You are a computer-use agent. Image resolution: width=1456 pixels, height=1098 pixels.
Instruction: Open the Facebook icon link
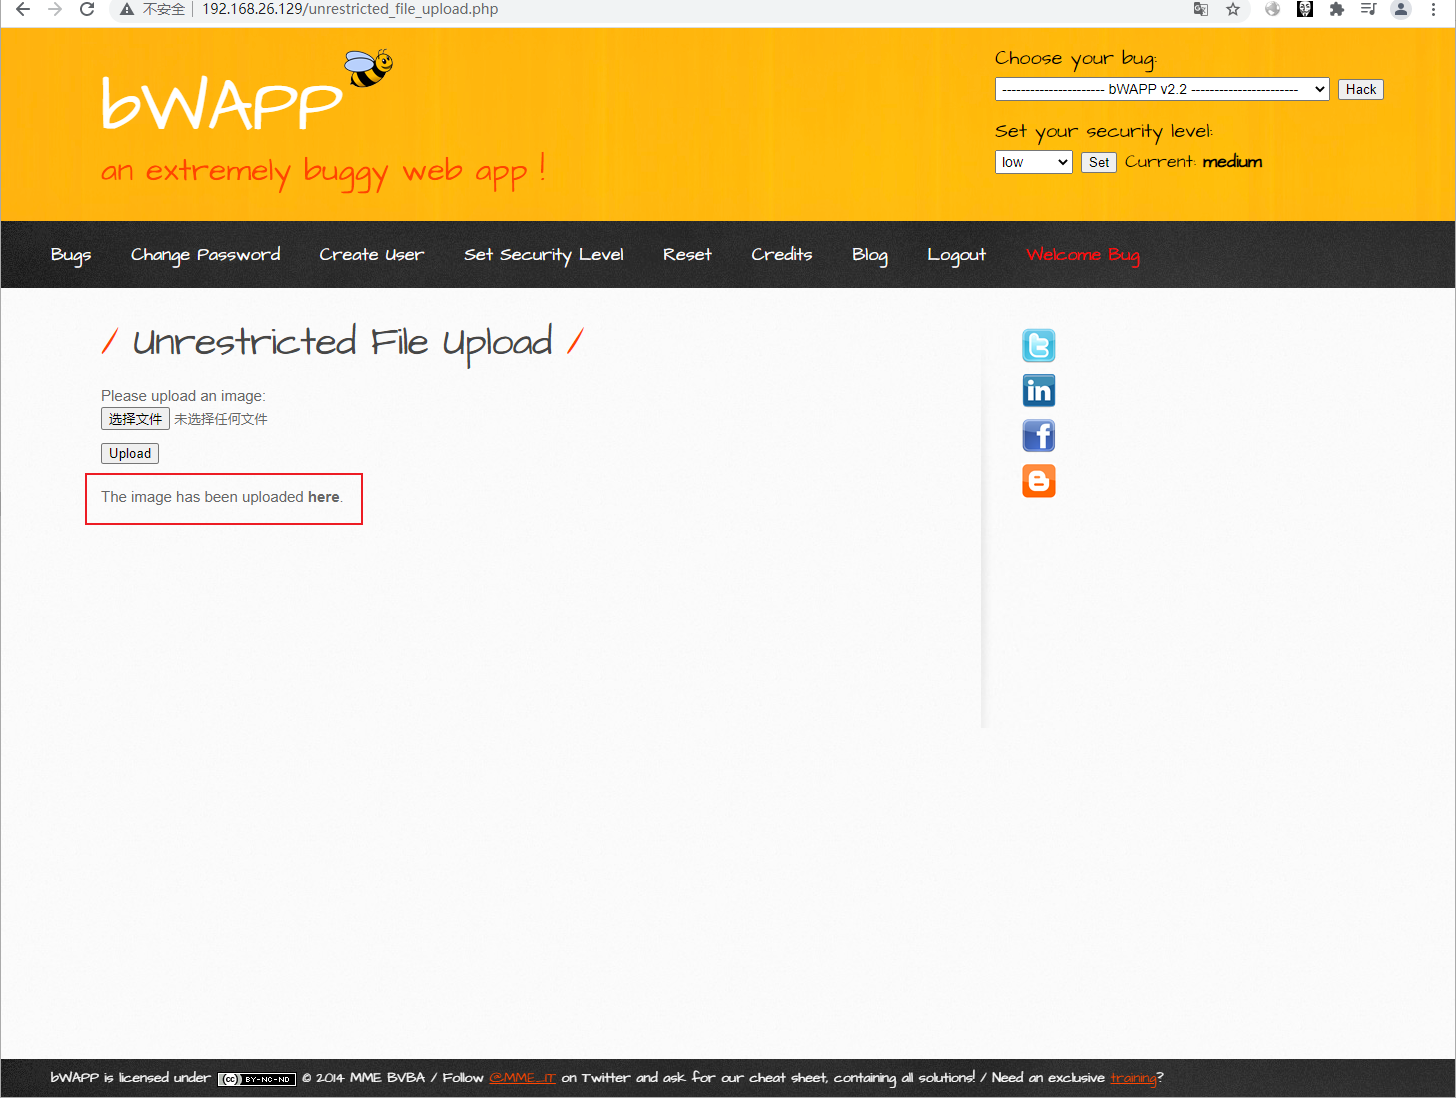pyautogui.click(x=1039, y=435)
